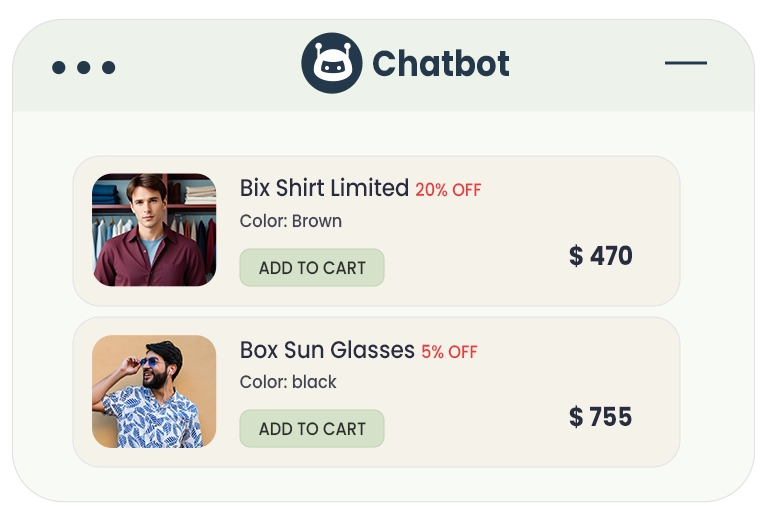Click the leftmost dot in the header
768x528 pixels.
pos(58,68)
